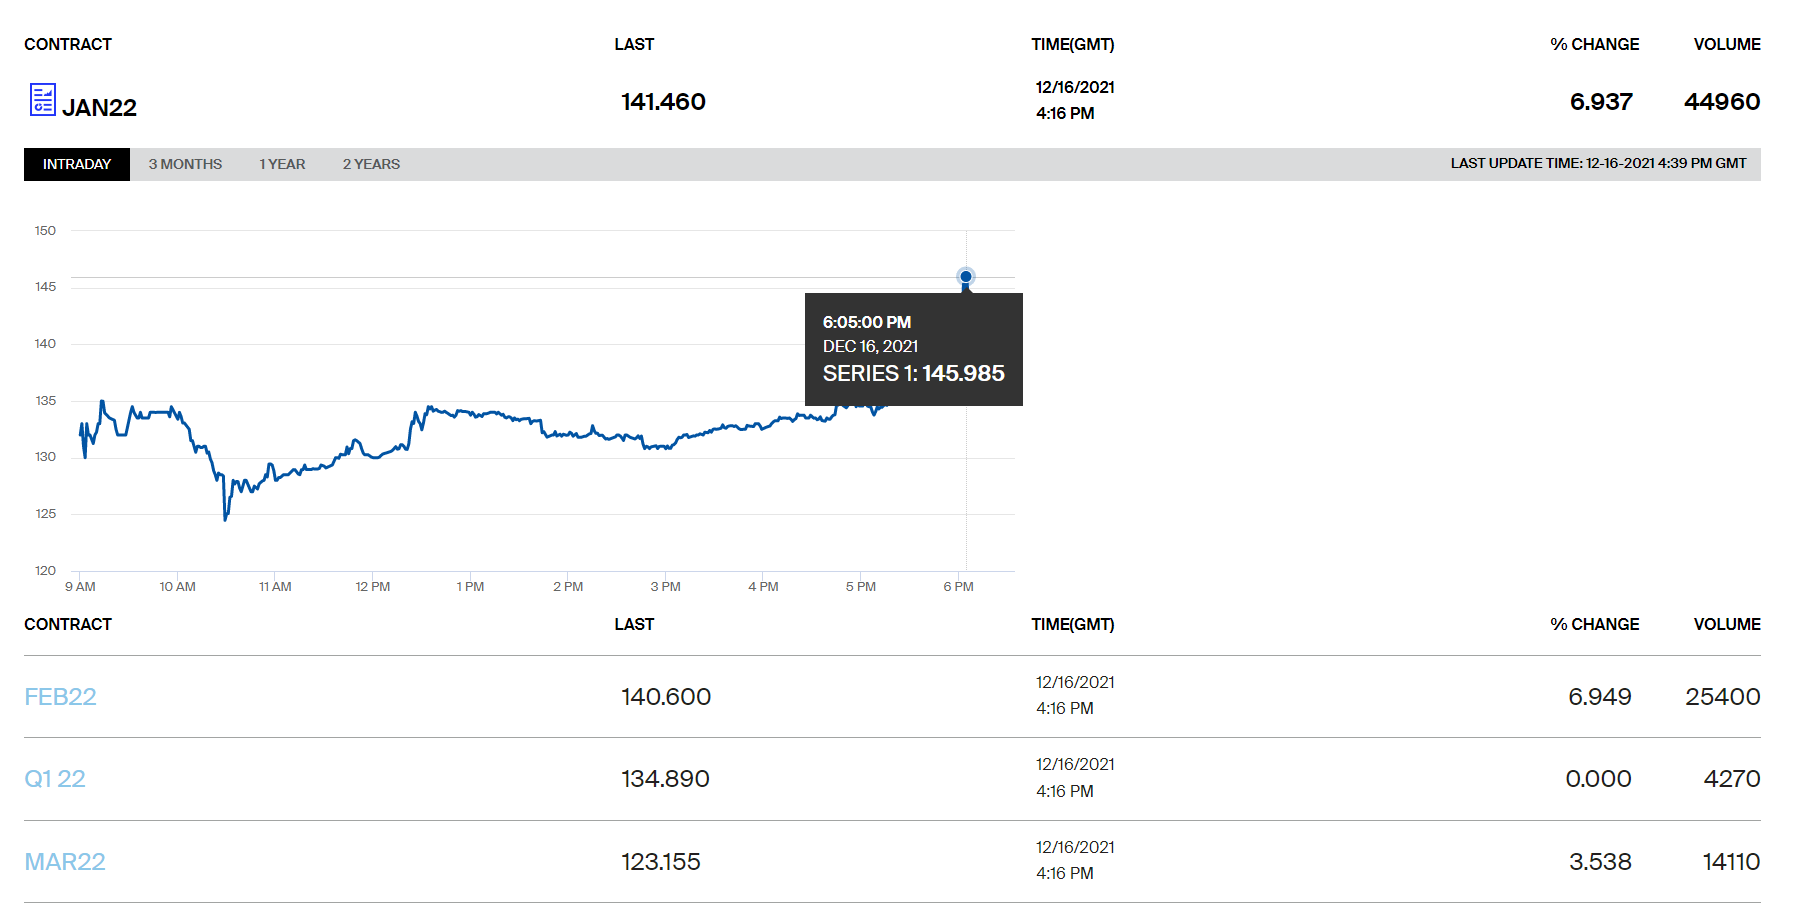The image size is (1804, 921).
Task: Click the lower LAST column header
Action: pos(634,624)
